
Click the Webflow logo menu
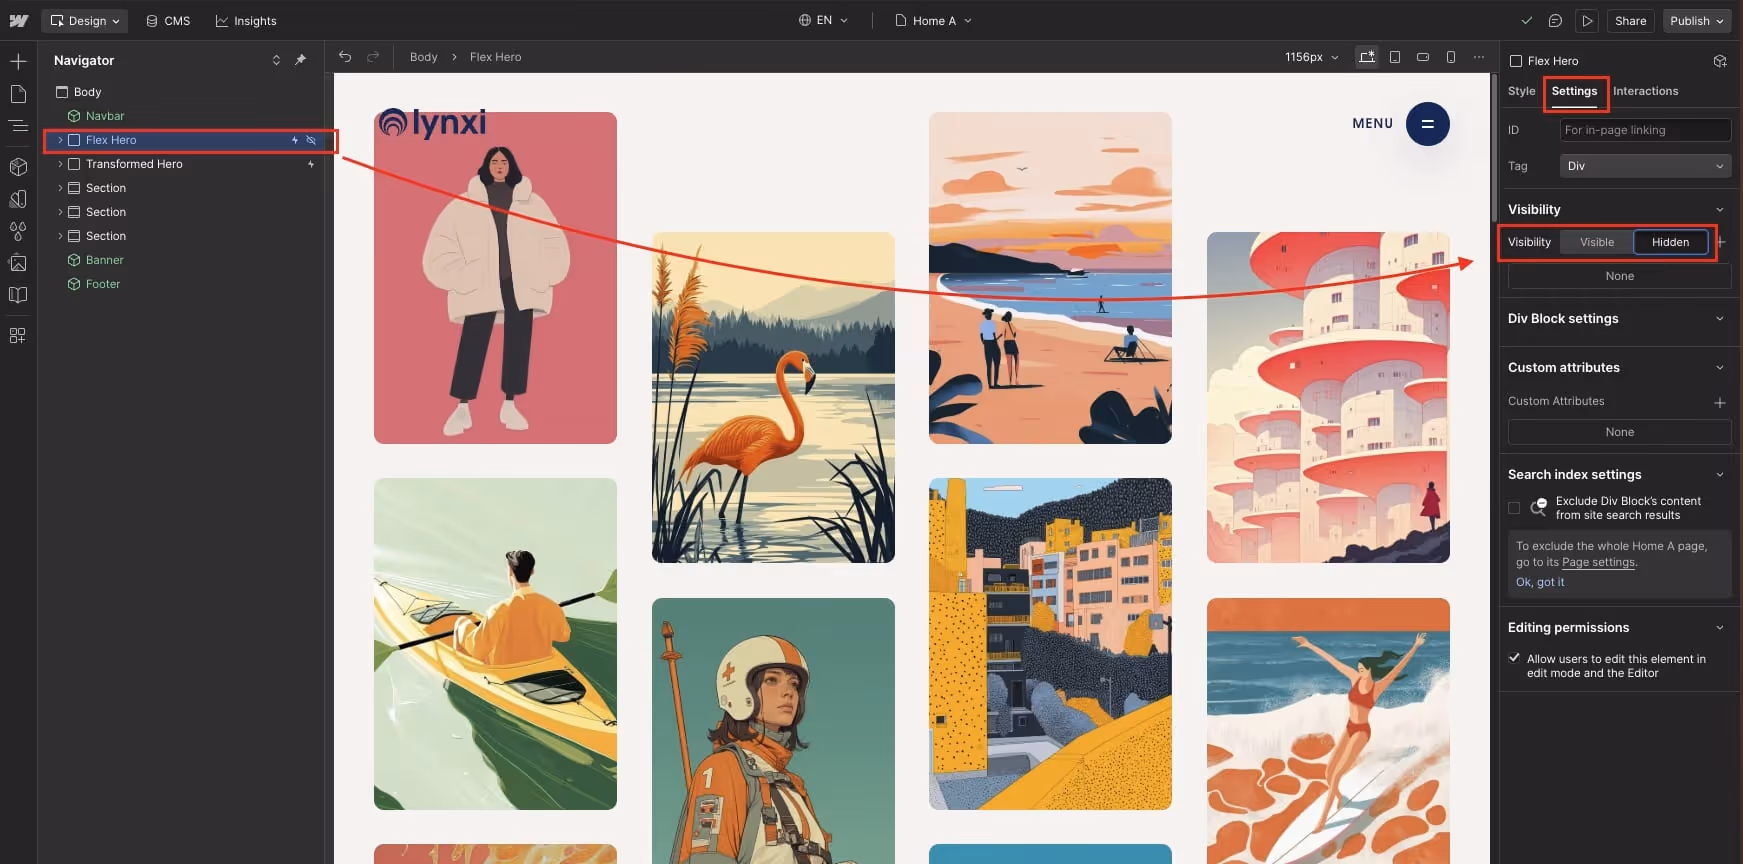click(x=18, y=20)
